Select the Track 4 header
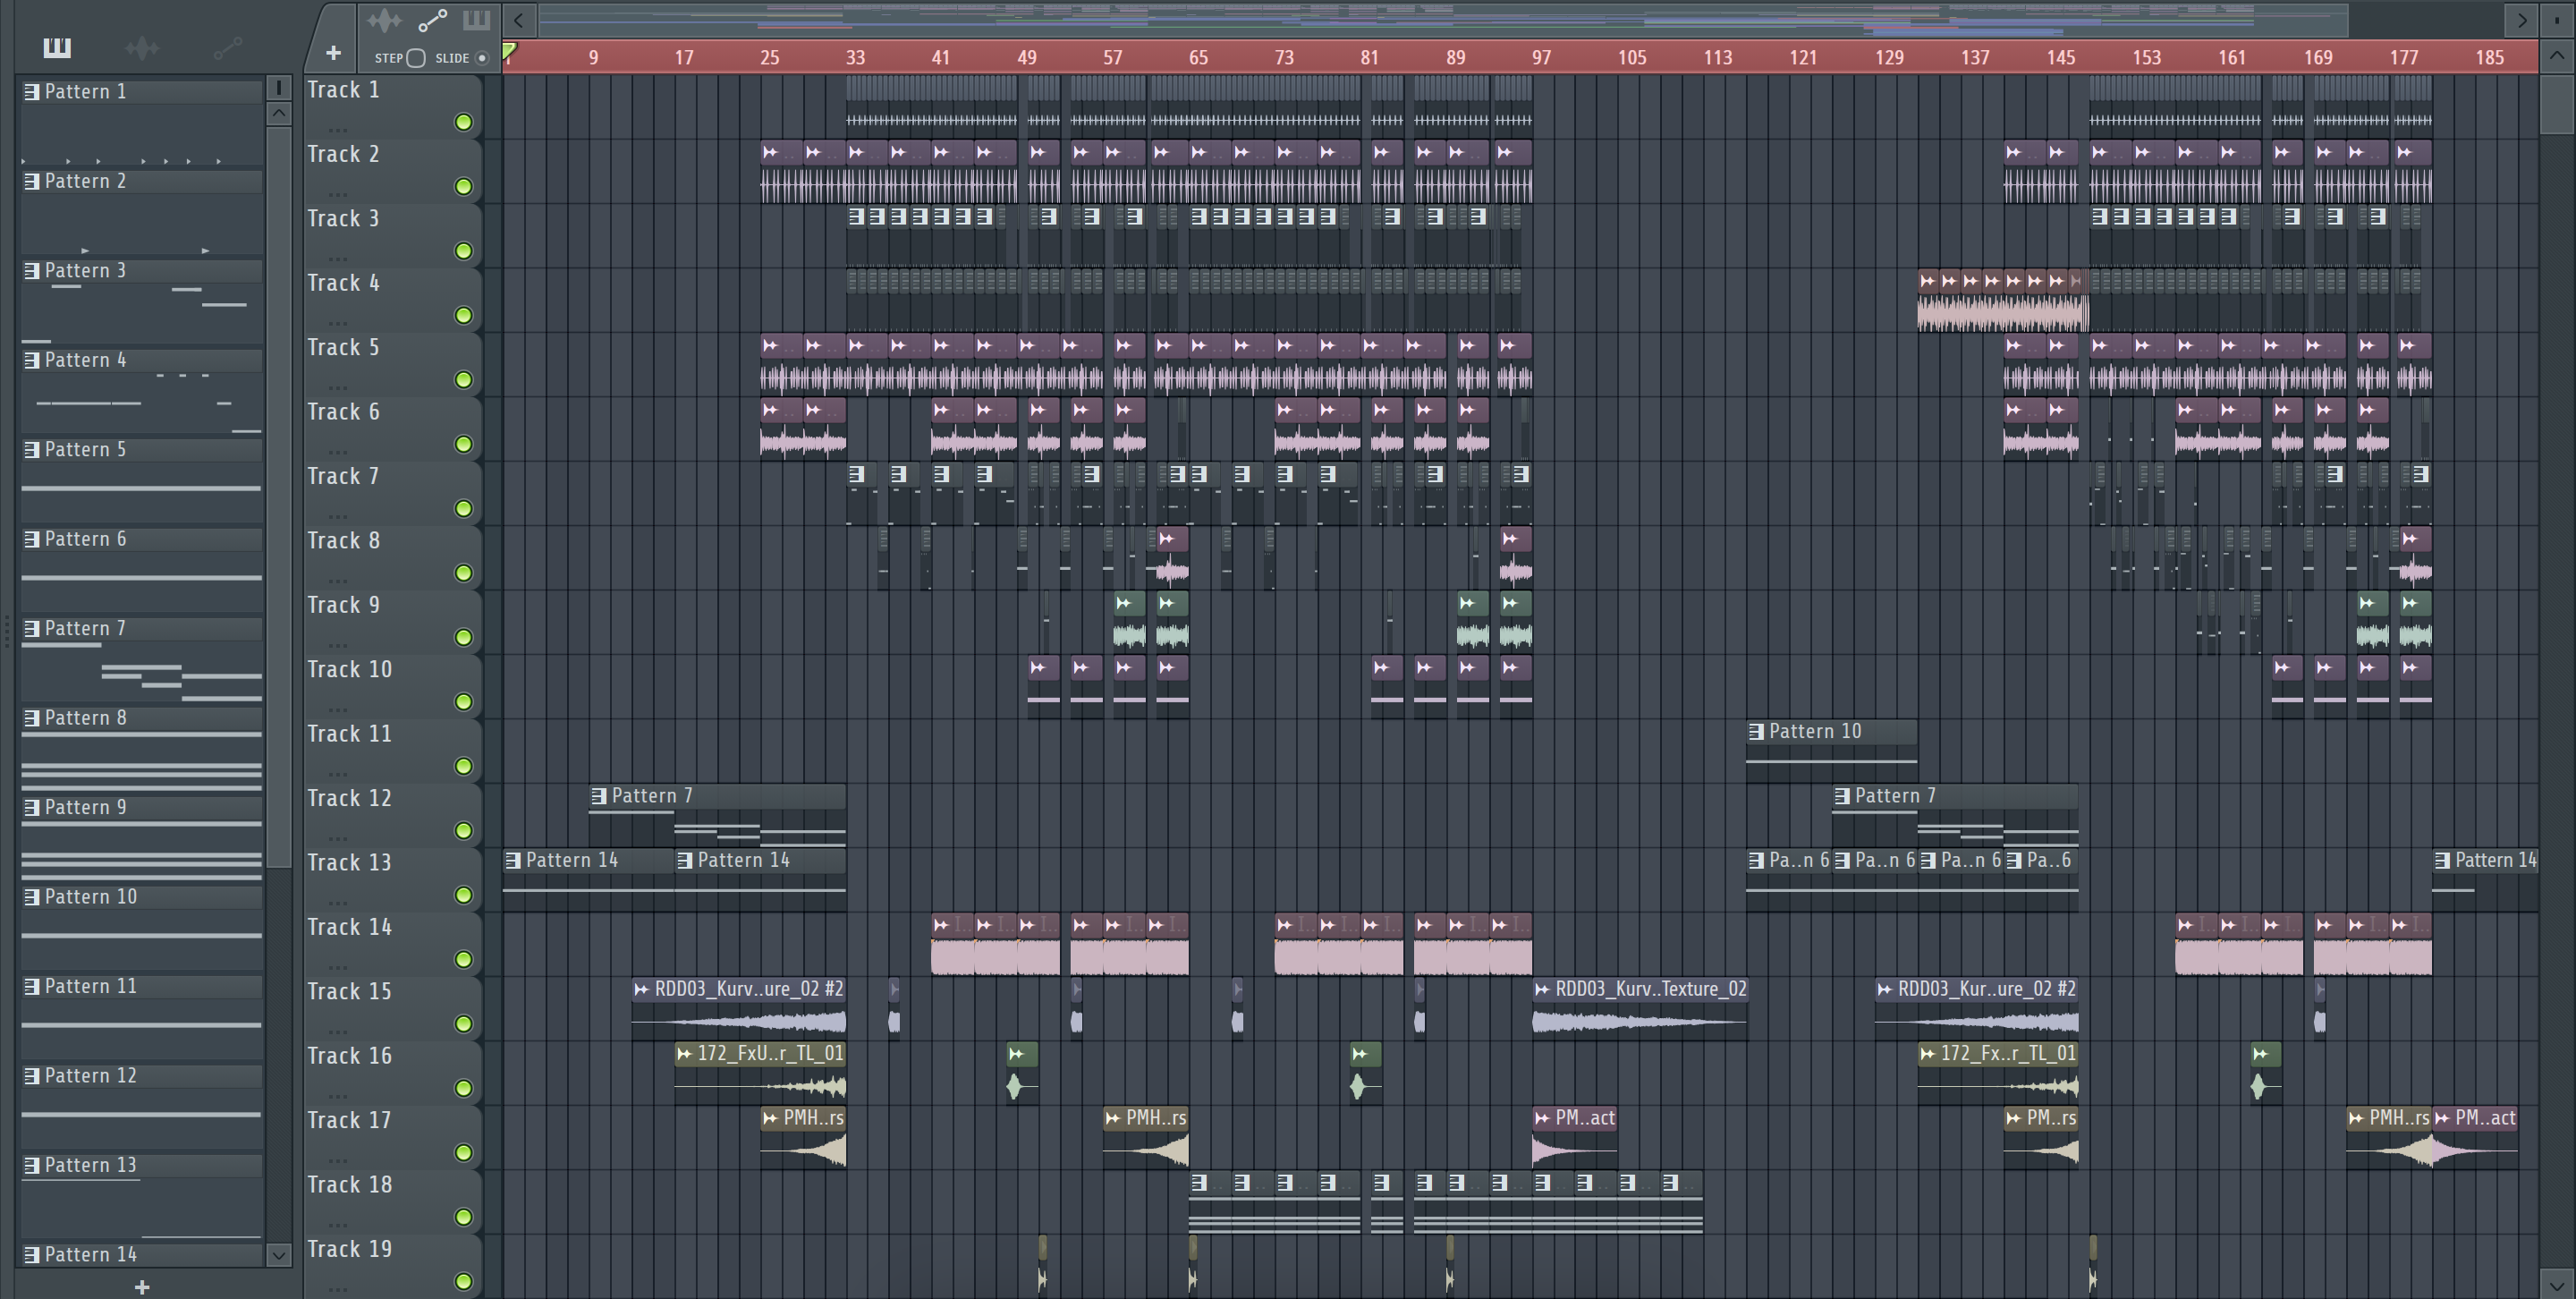The image size is (2576, 1299). (x=393, y=300)
